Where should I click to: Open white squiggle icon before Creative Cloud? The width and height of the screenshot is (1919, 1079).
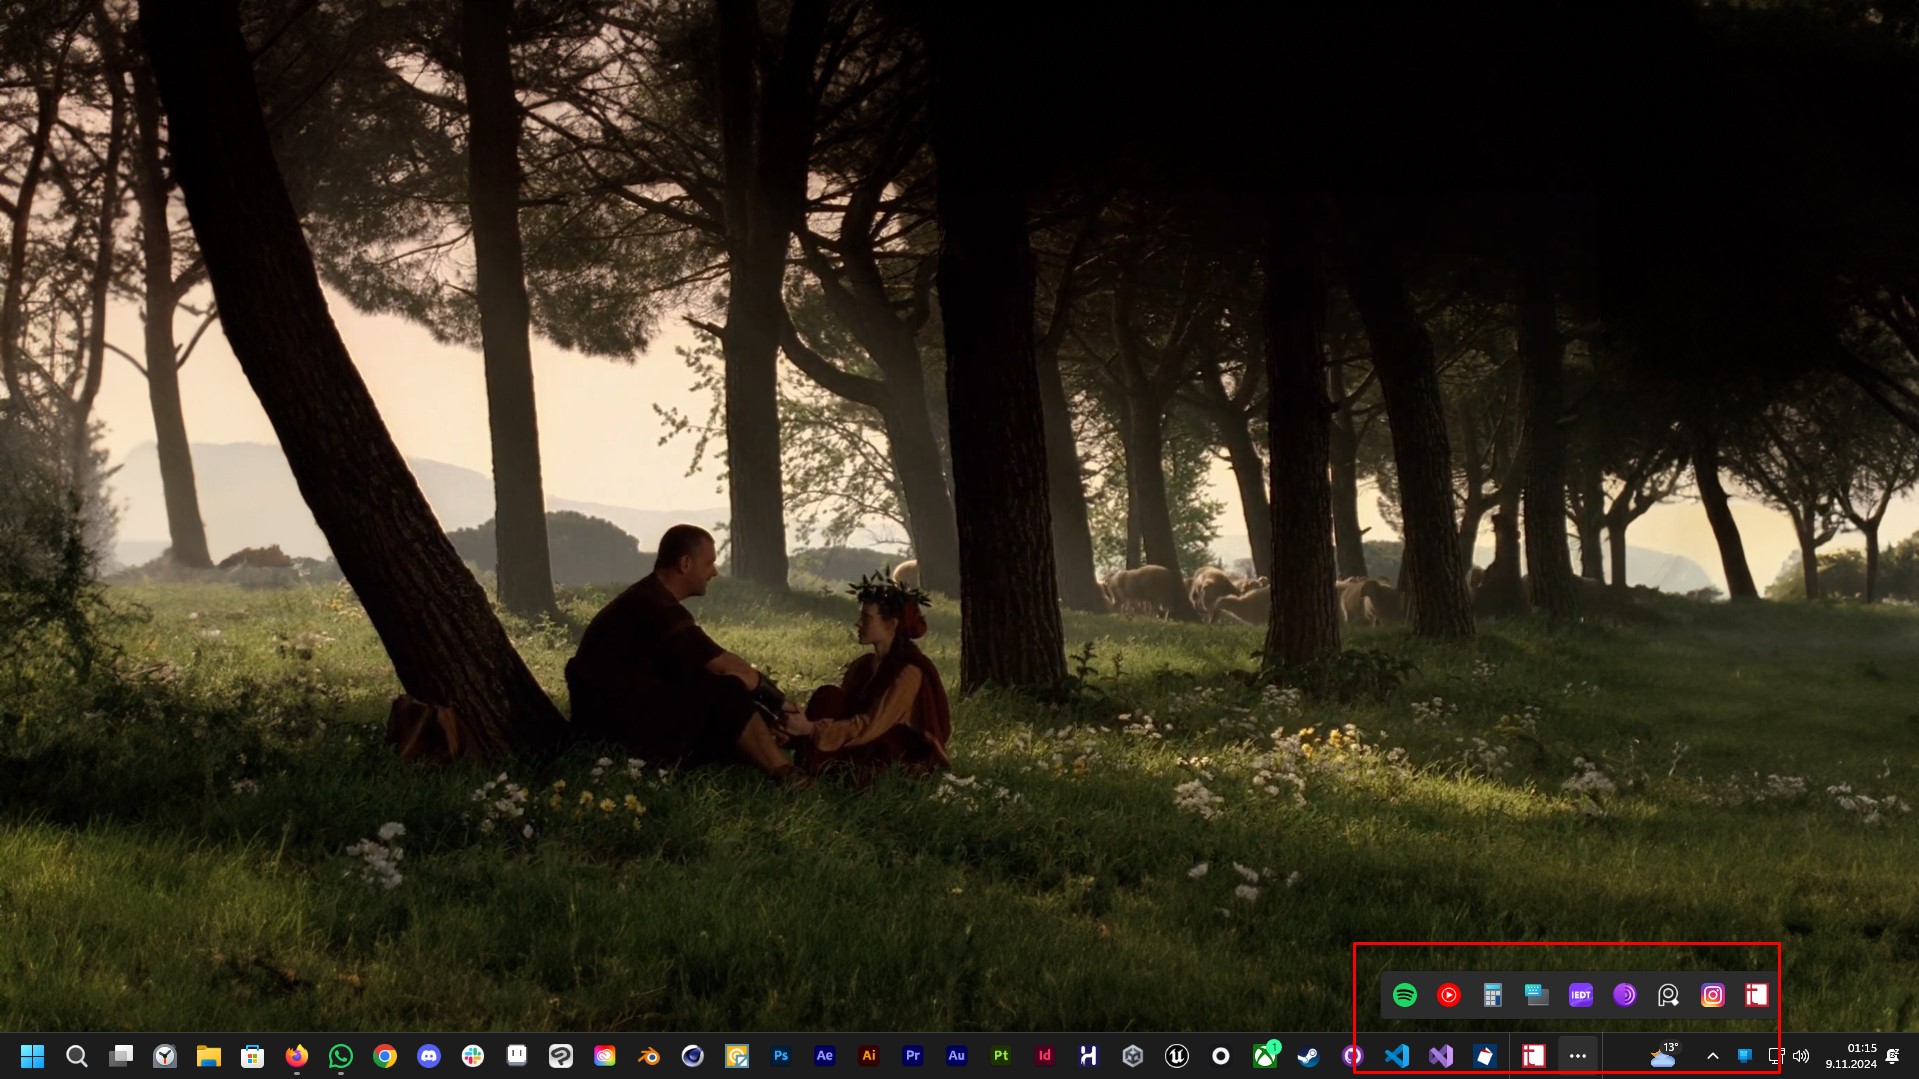tap(560, 1056)
